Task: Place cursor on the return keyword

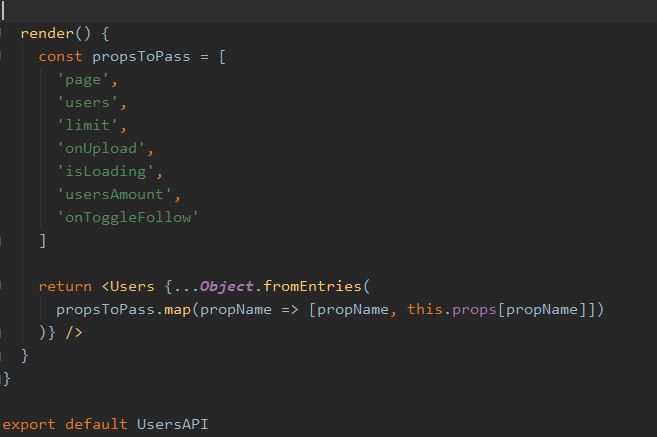Action: pyautogui.click(x=65, y=287)
